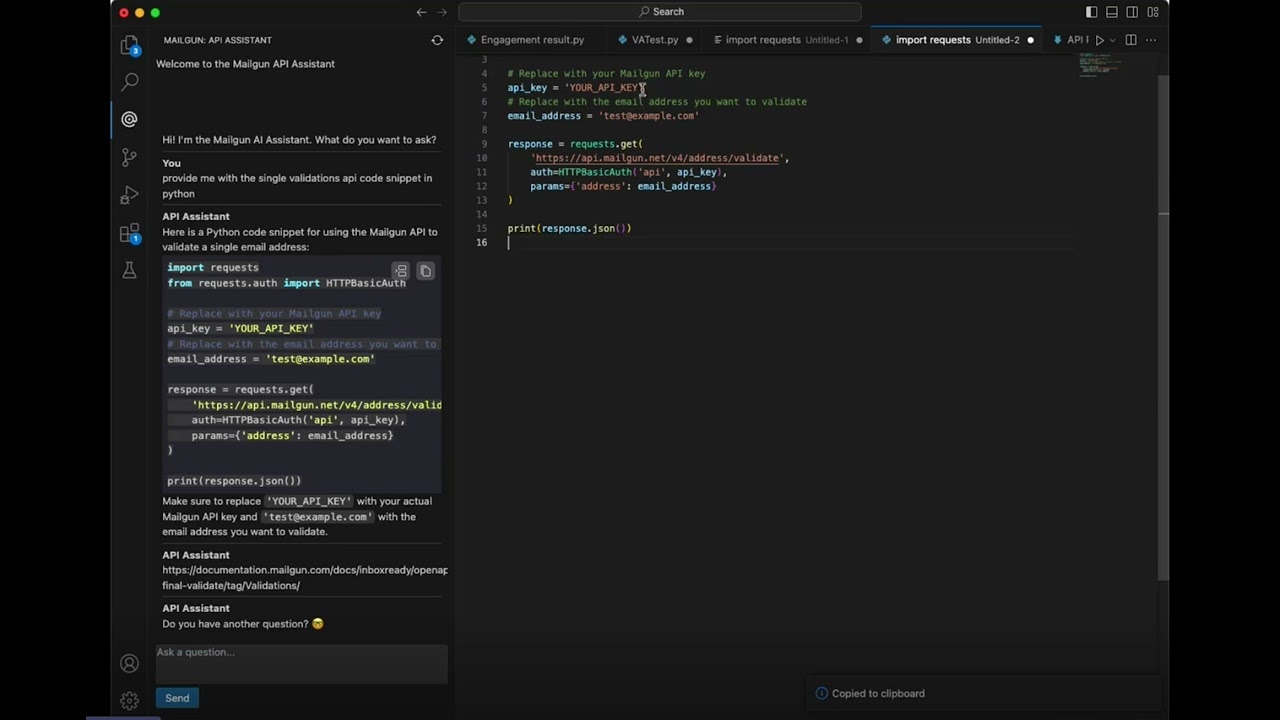The height and width of the screenshot is (720, 1280).
Task: Open the Extensions view
Action: (x=129, y=233)
